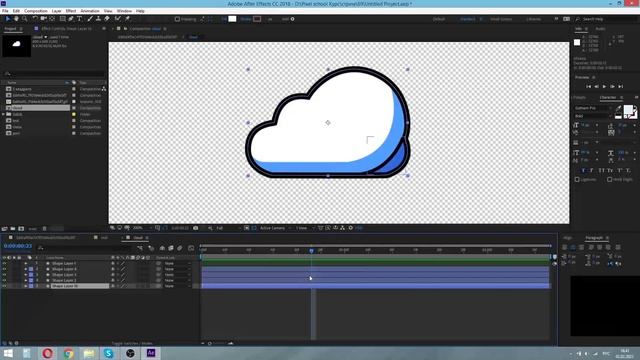Expand Shape Layer 10 properties
Viewport: 640px width, 360px height.
coord(26,286)
